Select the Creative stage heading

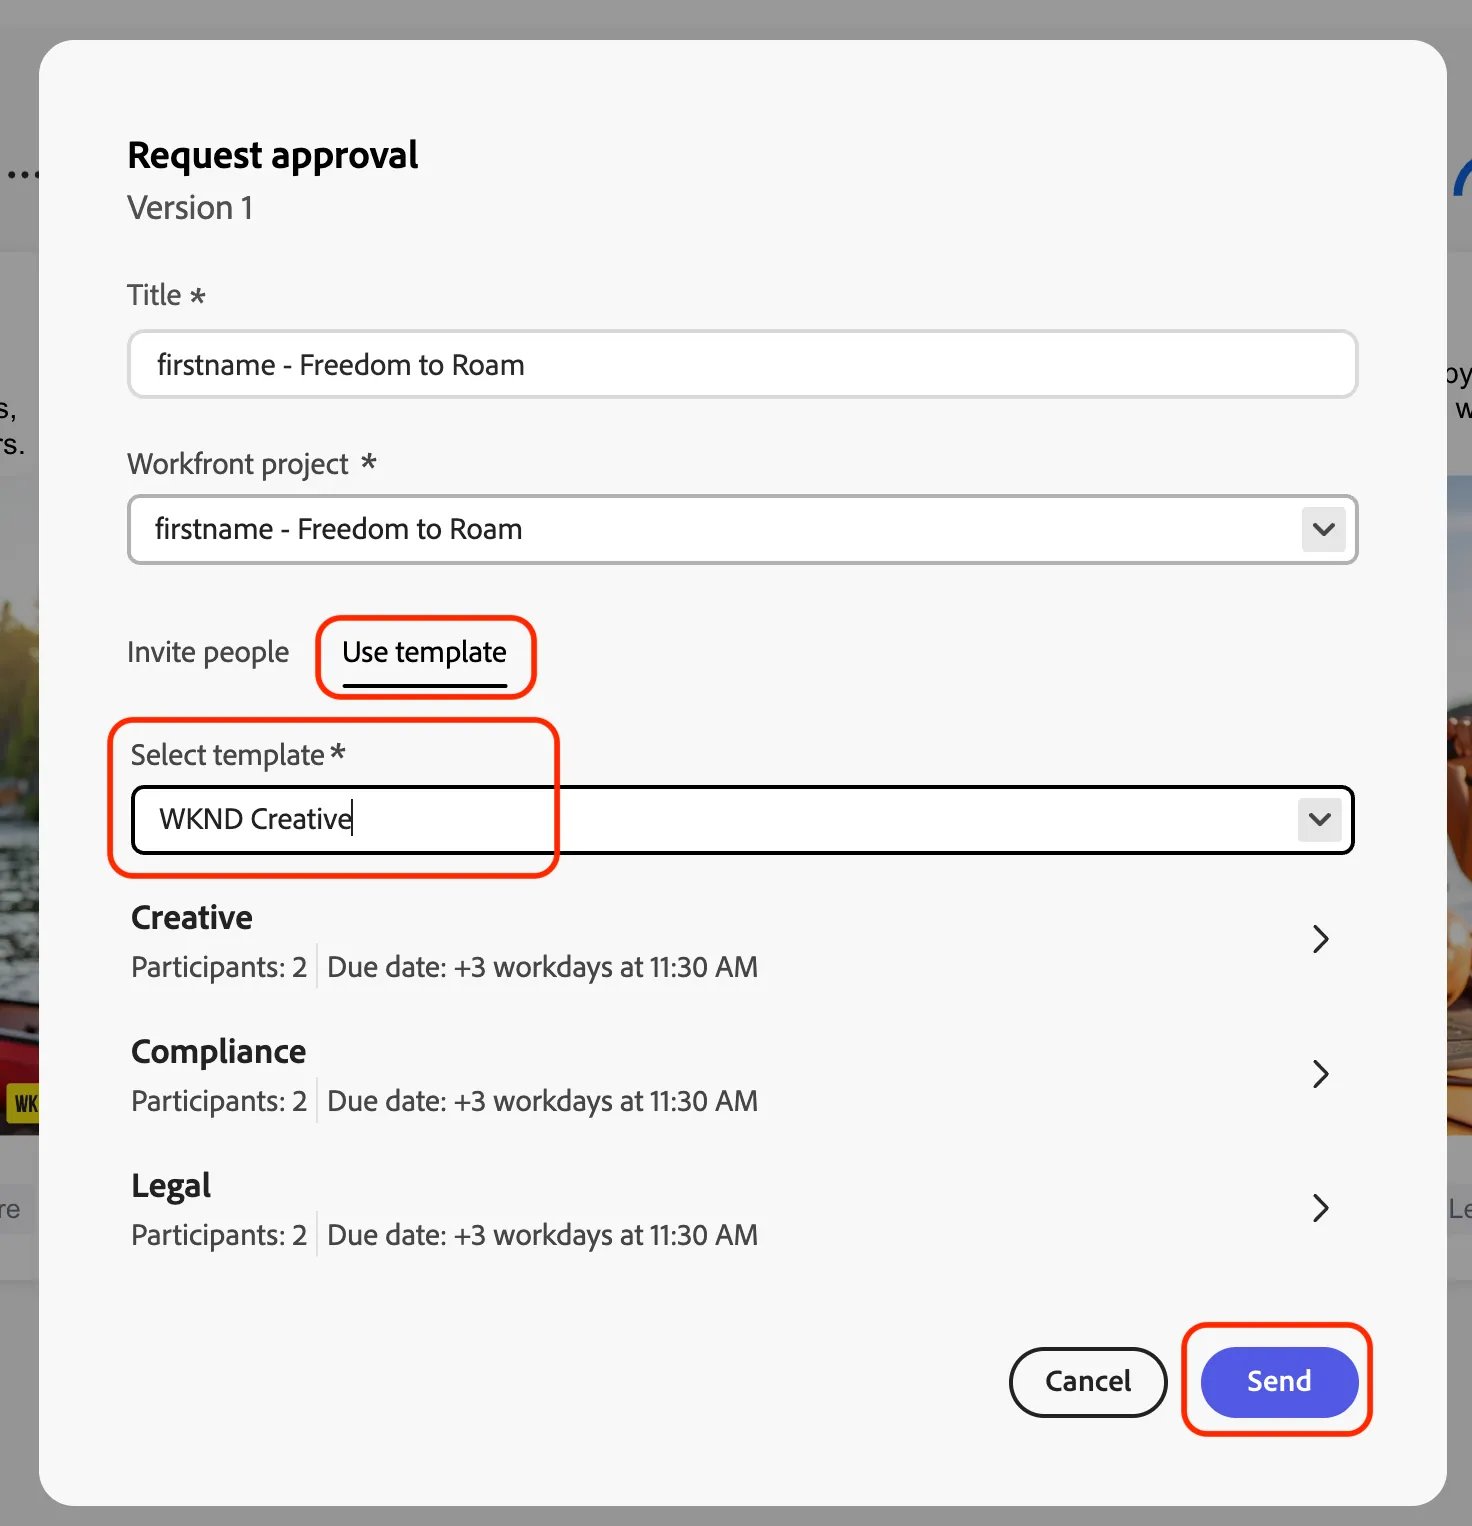pos(192,917)
